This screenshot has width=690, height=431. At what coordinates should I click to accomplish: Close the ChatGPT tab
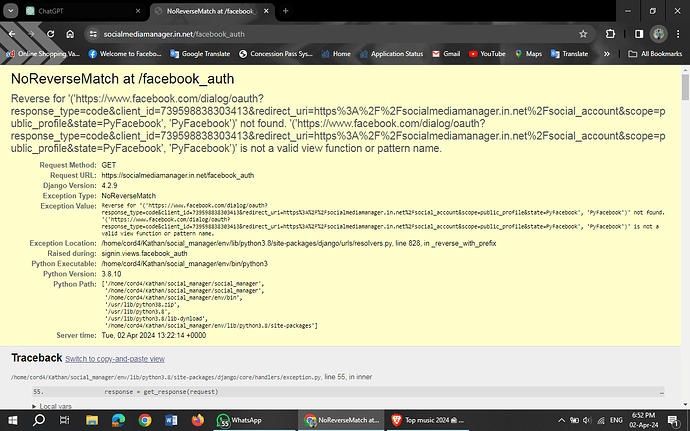tap(138, 11)
